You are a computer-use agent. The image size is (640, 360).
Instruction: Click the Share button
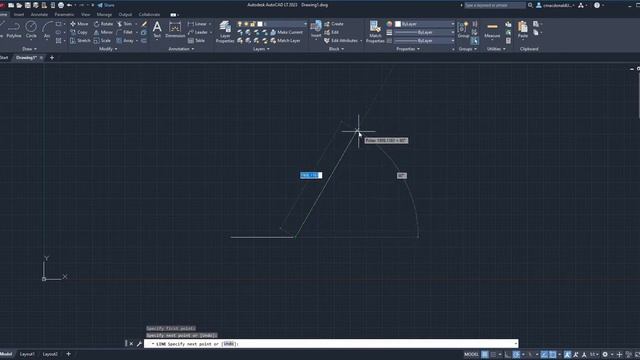coord(106,5)
